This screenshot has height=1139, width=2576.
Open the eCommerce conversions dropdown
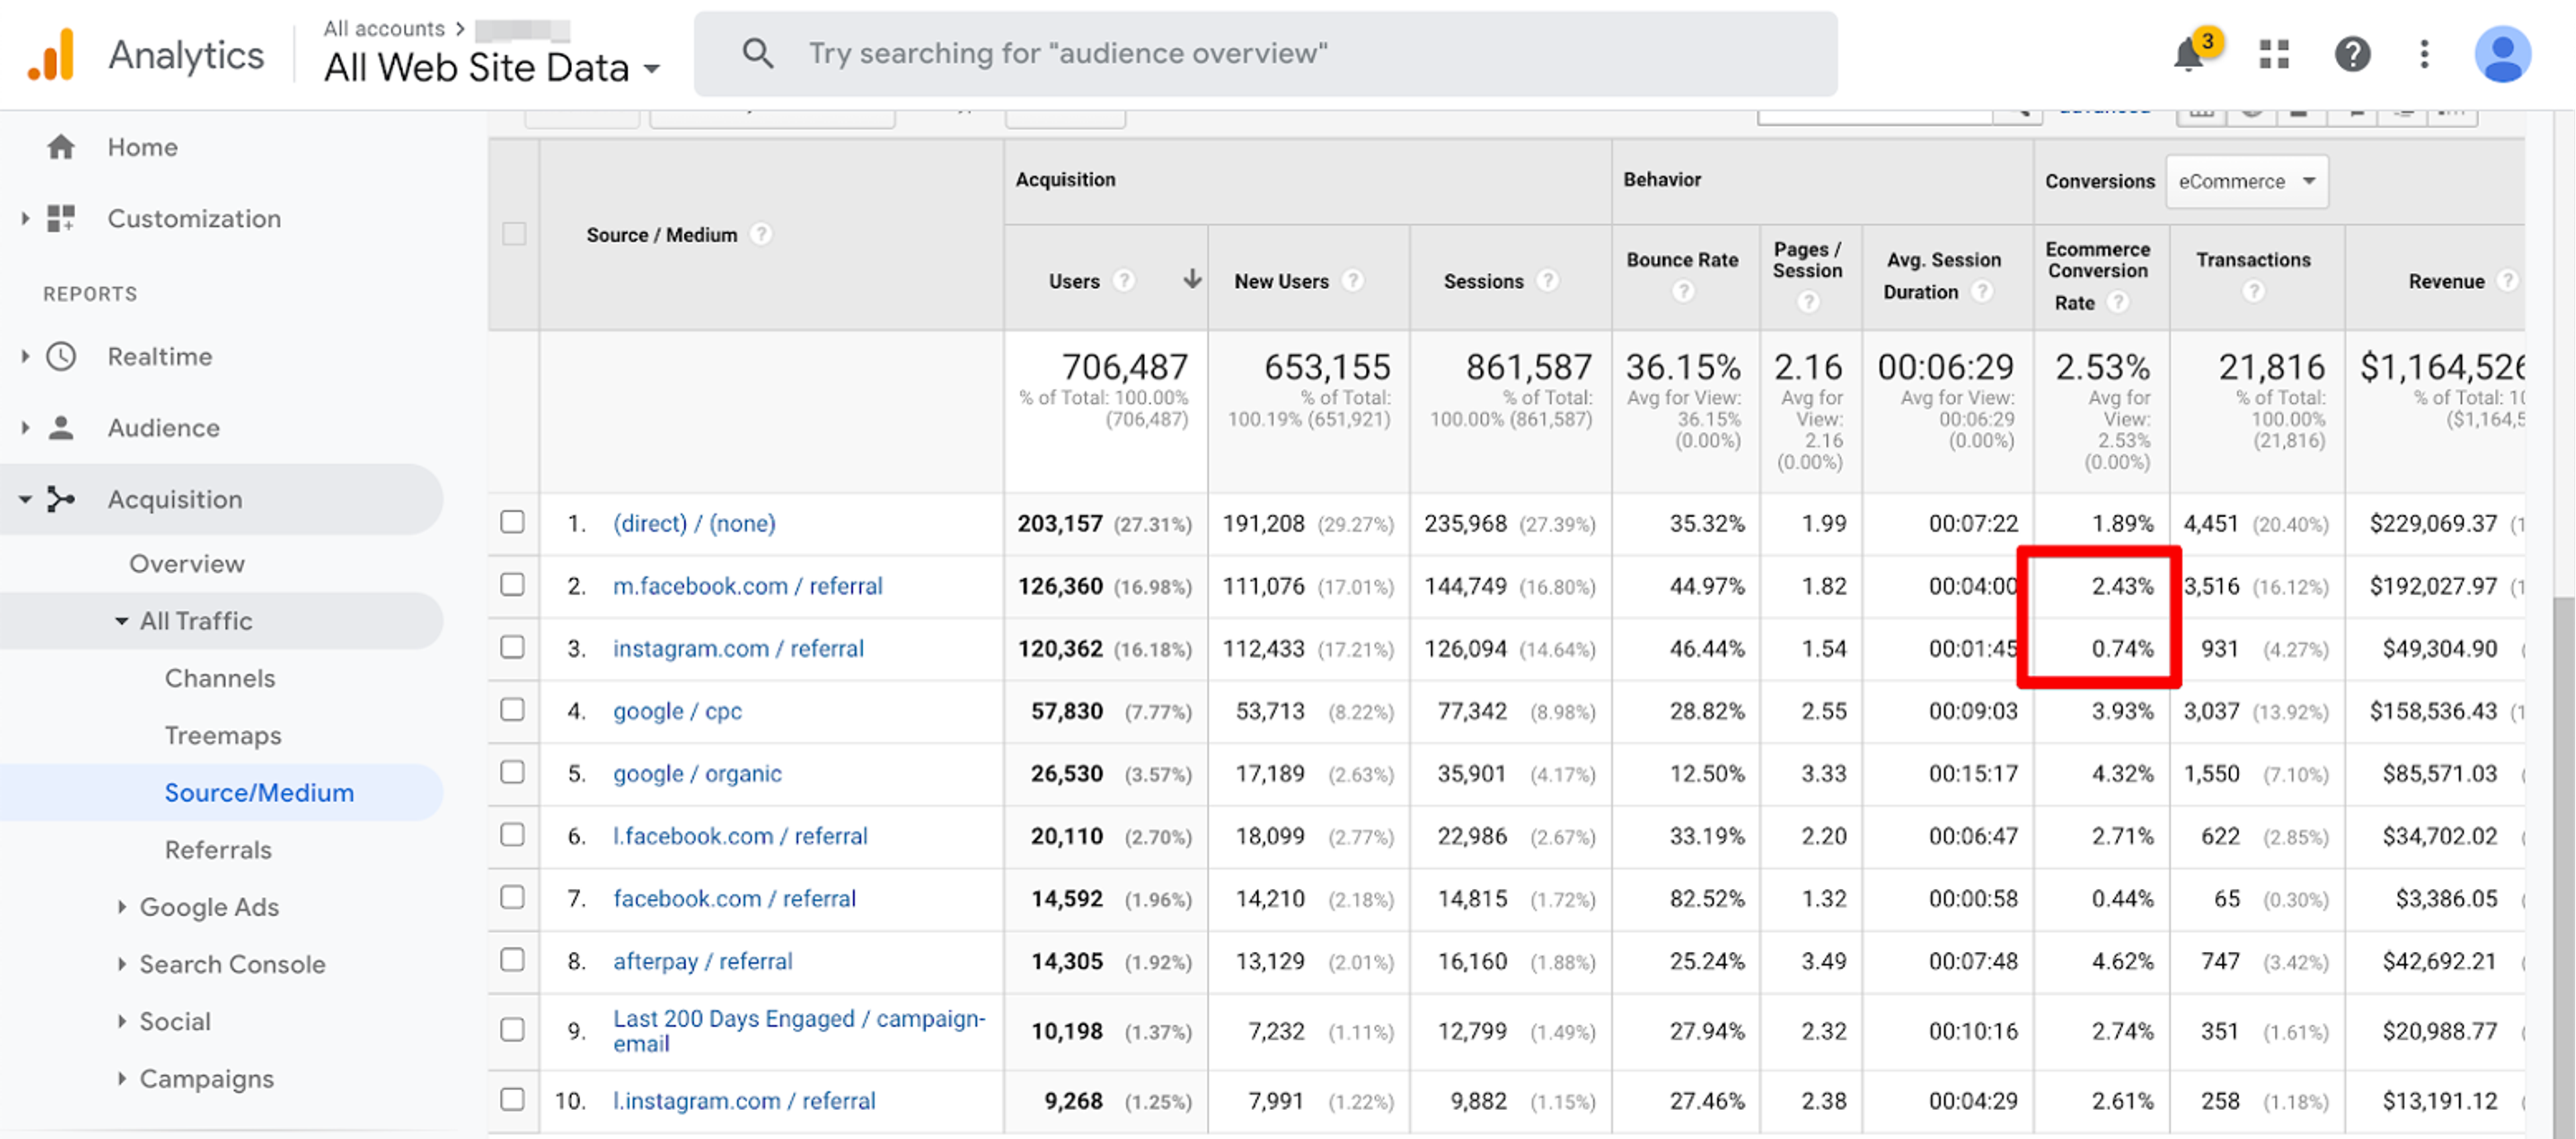pyautogui.click(x=2246, y=181)
